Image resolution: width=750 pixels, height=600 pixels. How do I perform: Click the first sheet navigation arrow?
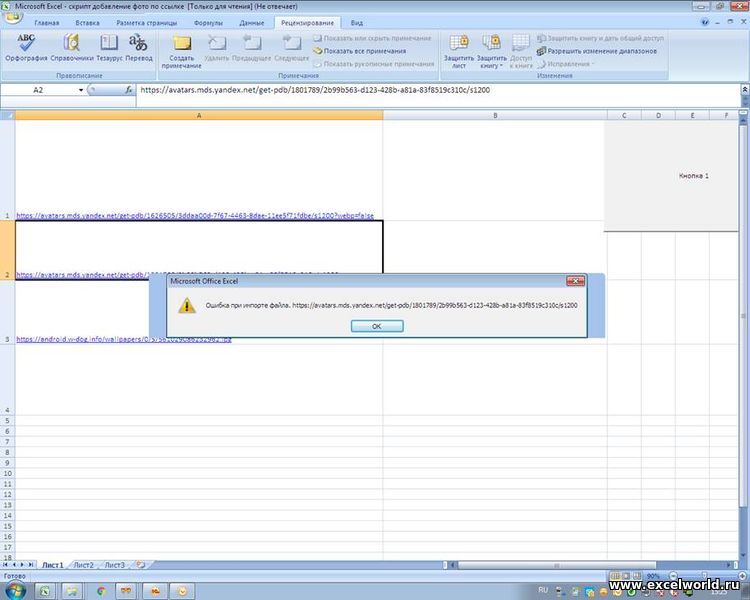(5, 565)
